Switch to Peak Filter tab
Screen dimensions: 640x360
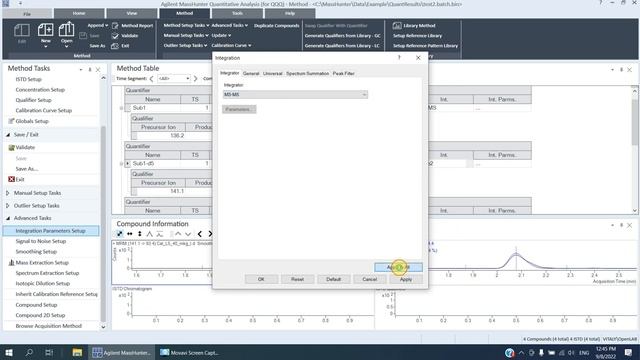pyautogui.click(x=343, y=73)
